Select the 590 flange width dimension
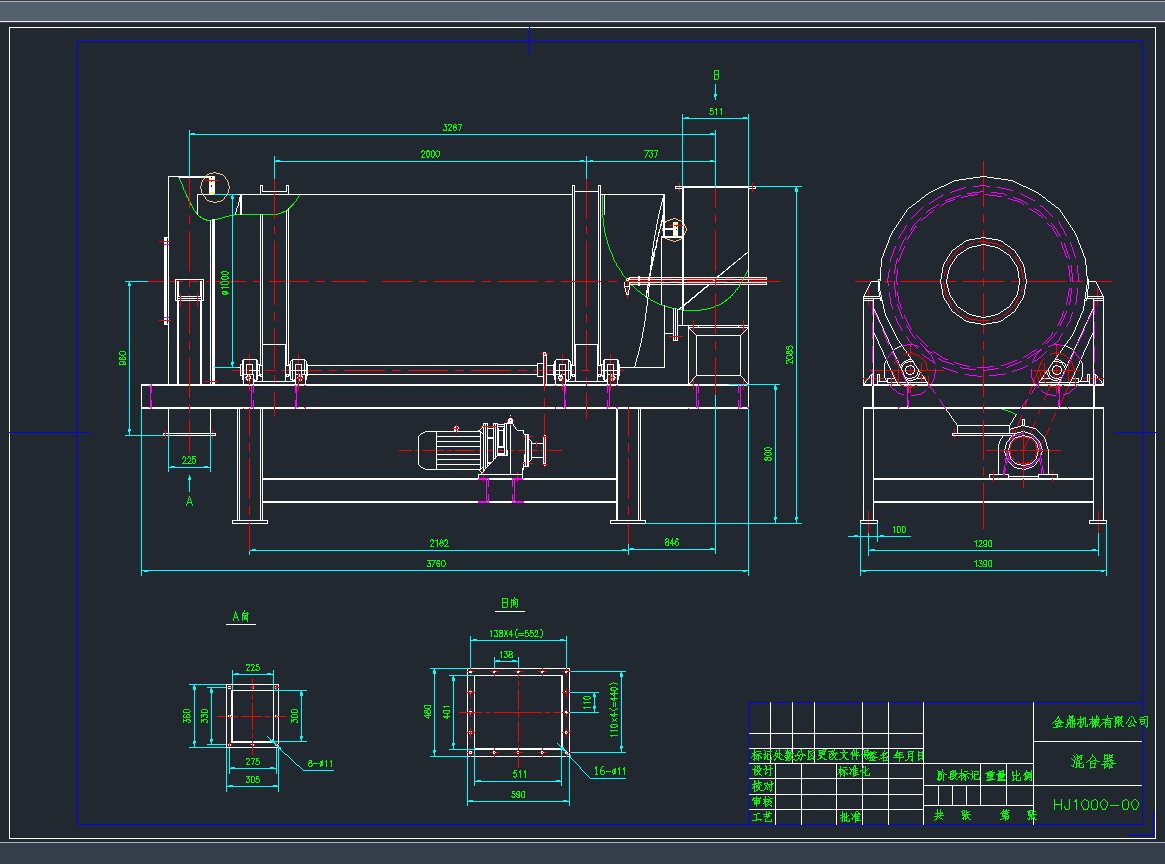Viewport: 1165px width, 864px height. [x=517, y=795]
